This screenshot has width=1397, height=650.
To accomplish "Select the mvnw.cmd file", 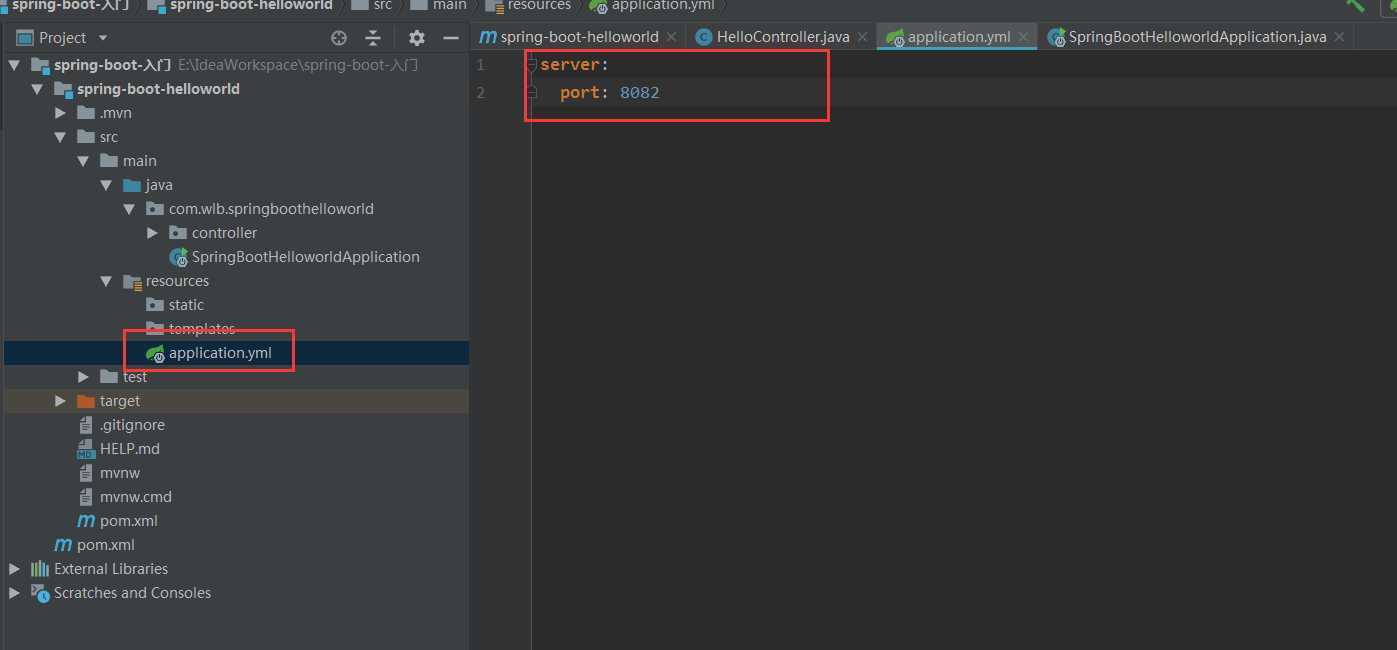I will coord(136,497).
